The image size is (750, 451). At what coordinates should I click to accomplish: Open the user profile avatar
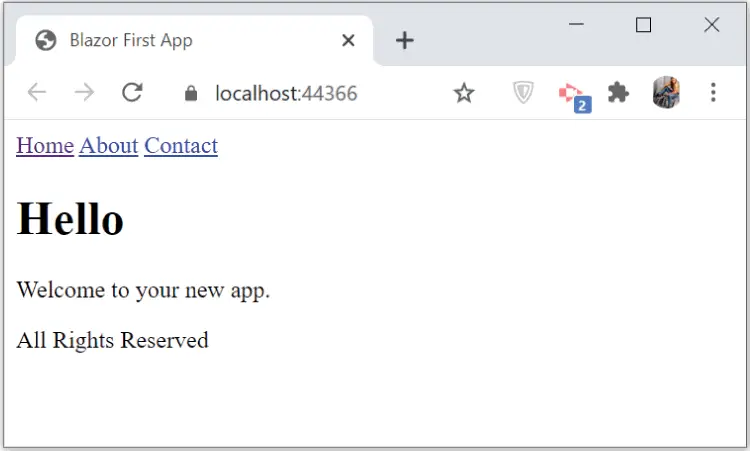(666, 92)
